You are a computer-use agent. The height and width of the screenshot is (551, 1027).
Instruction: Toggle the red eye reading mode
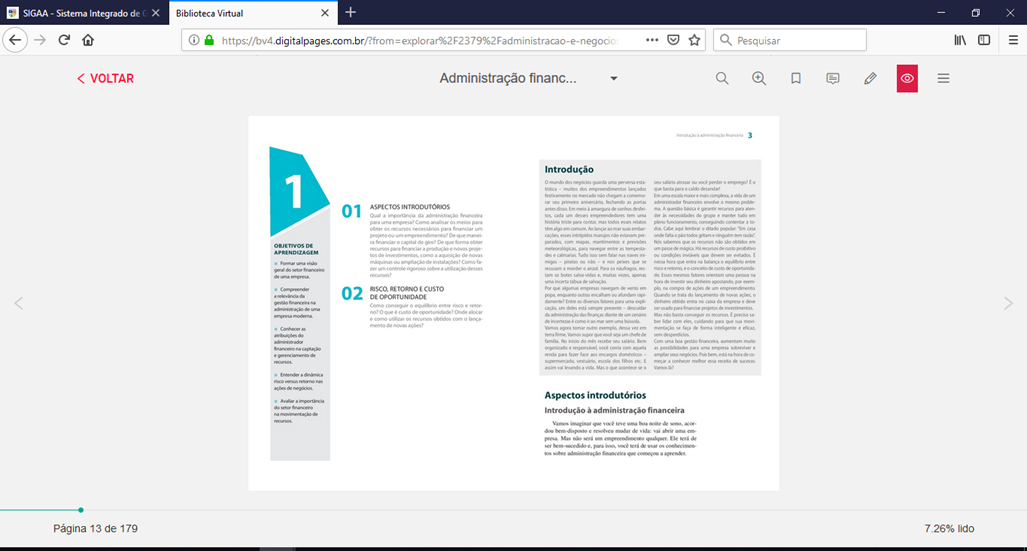(907, 78)
